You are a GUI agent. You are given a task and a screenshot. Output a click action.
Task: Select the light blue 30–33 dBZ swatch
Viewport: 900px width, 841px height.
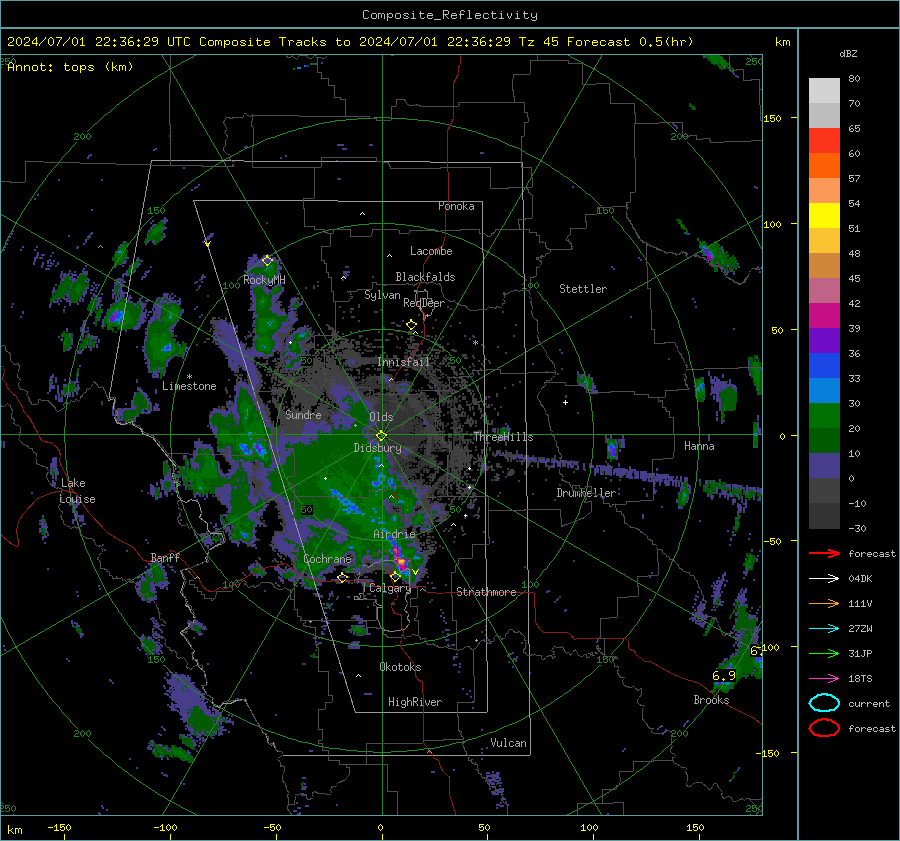coord(824,390)
